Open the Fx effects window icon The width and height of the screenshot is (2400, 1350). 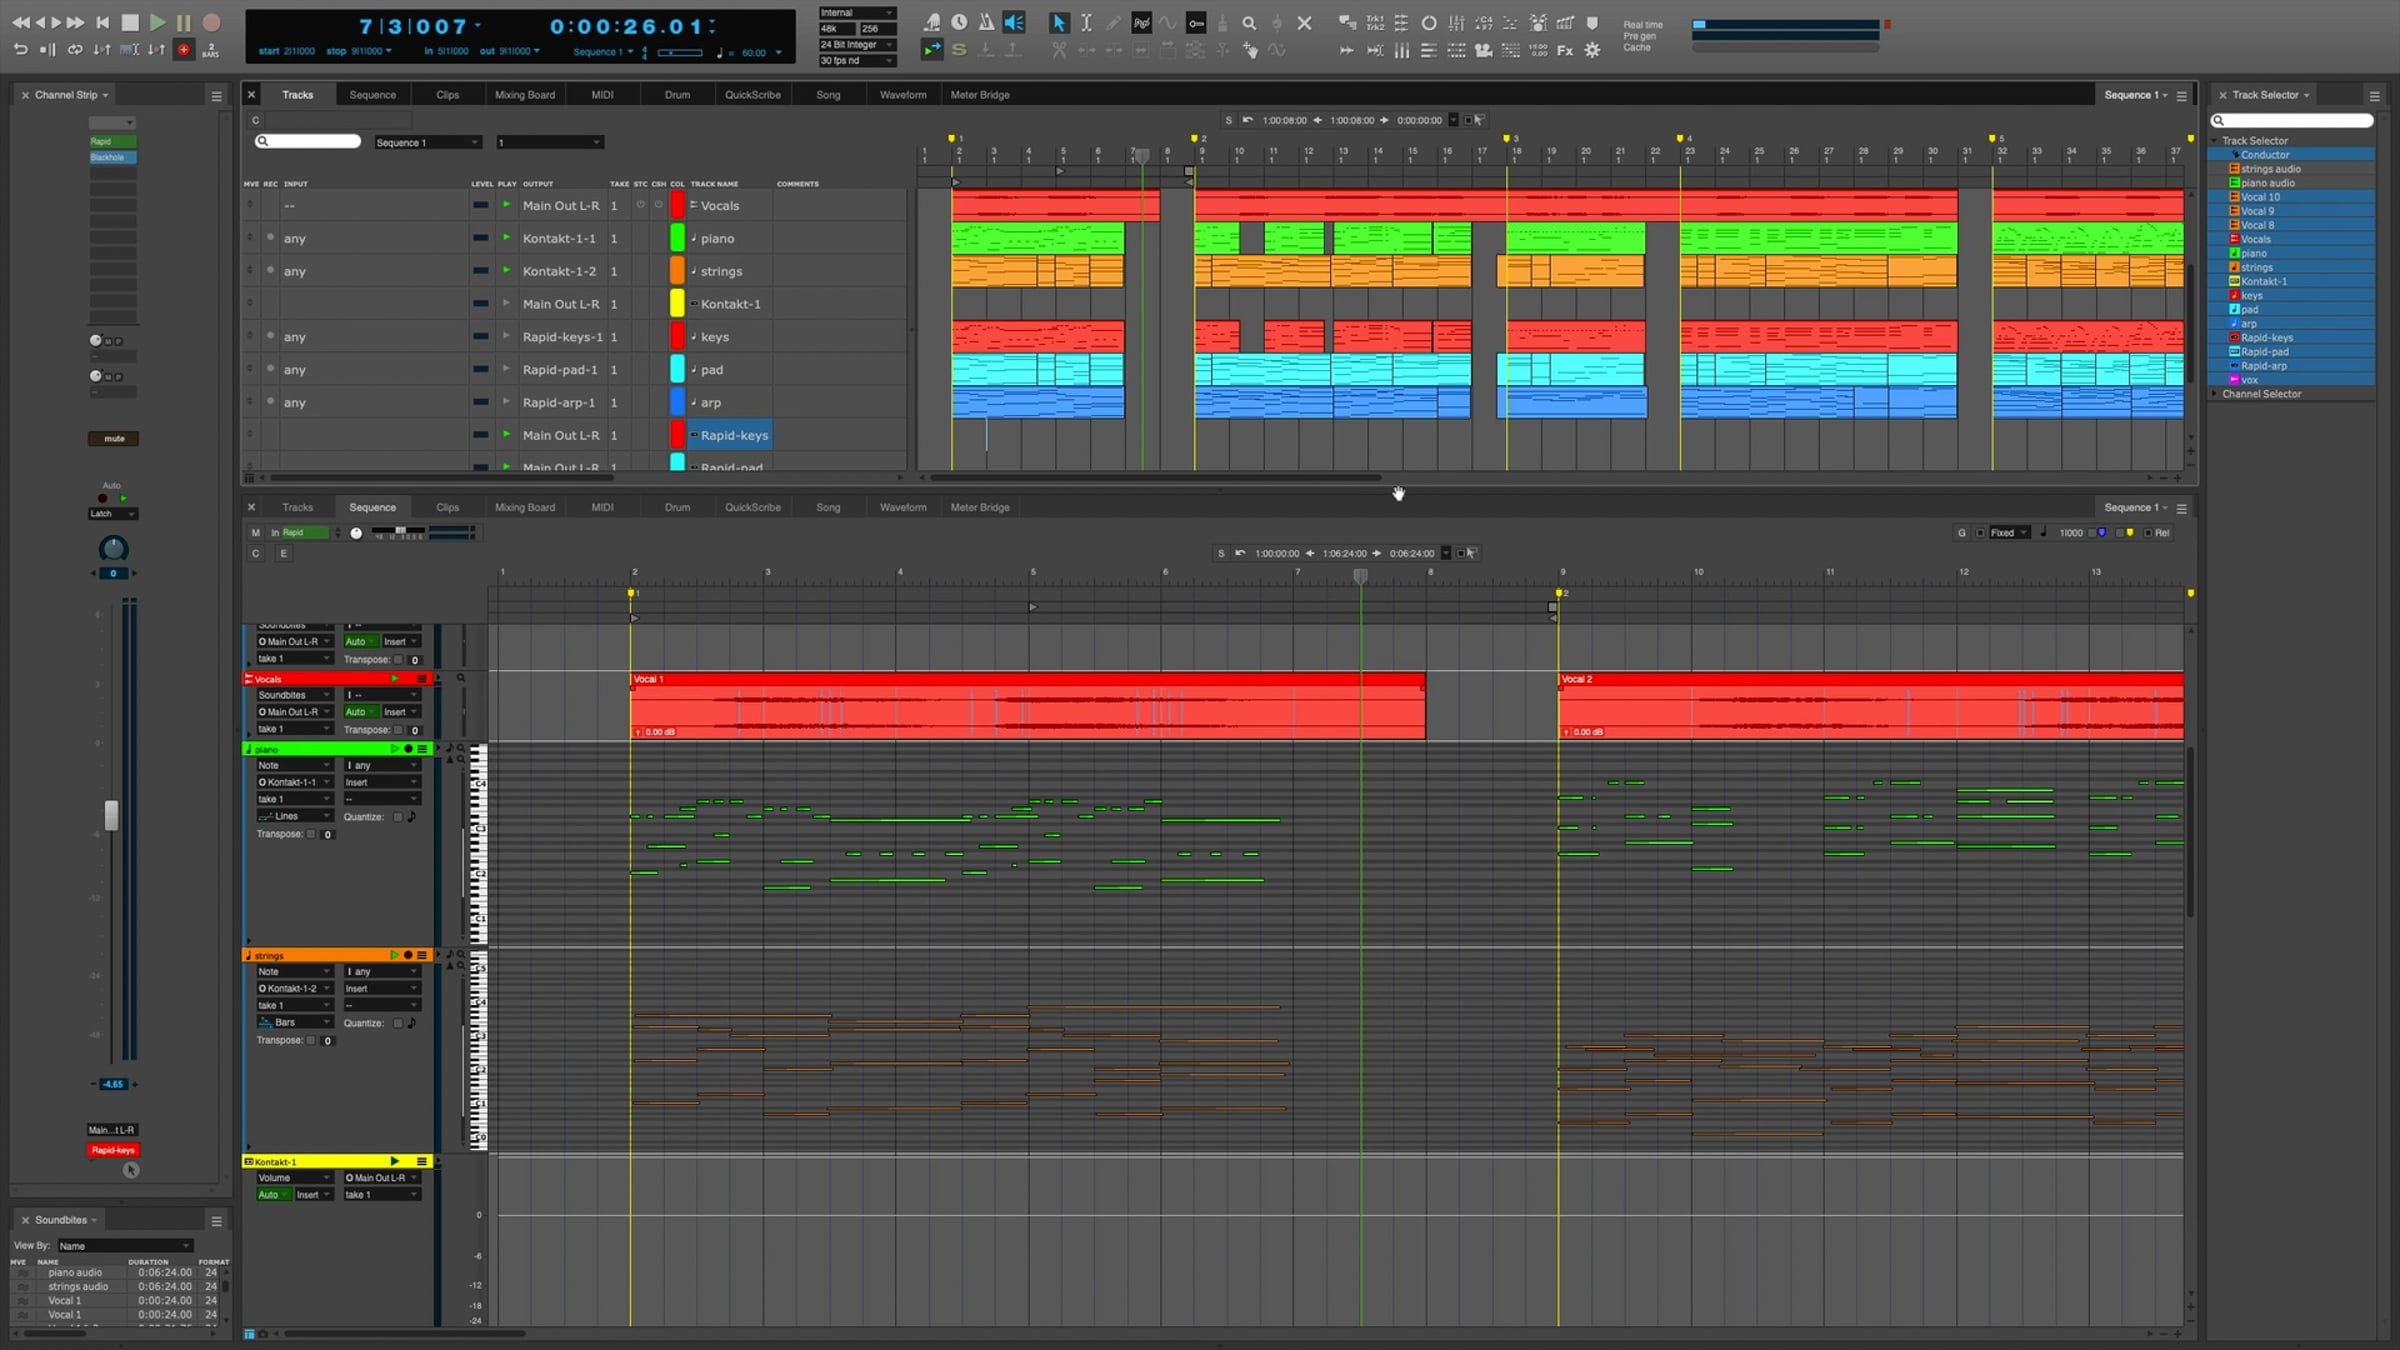click(1565, 50)
